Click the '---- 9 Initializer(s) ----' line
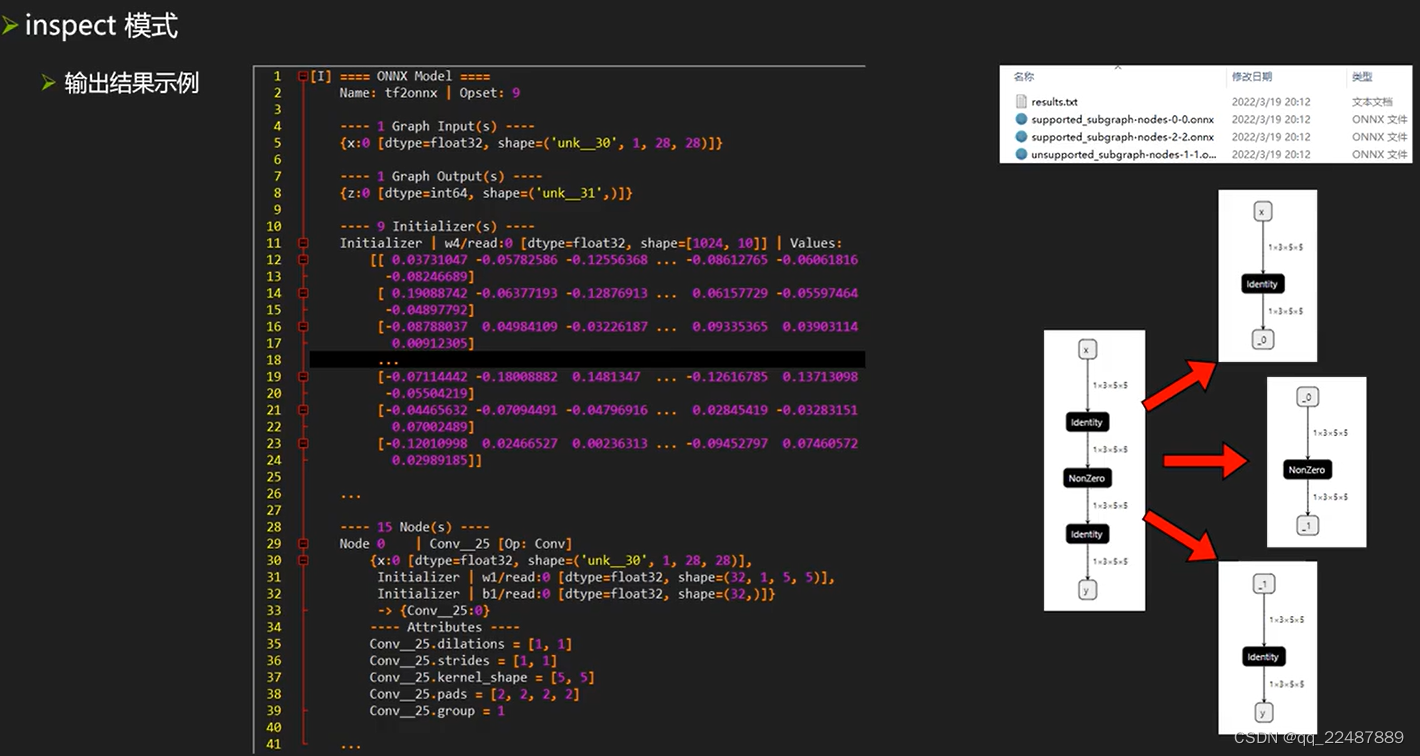The width and height of the screenshot is (1420, 756). (437, 226)
